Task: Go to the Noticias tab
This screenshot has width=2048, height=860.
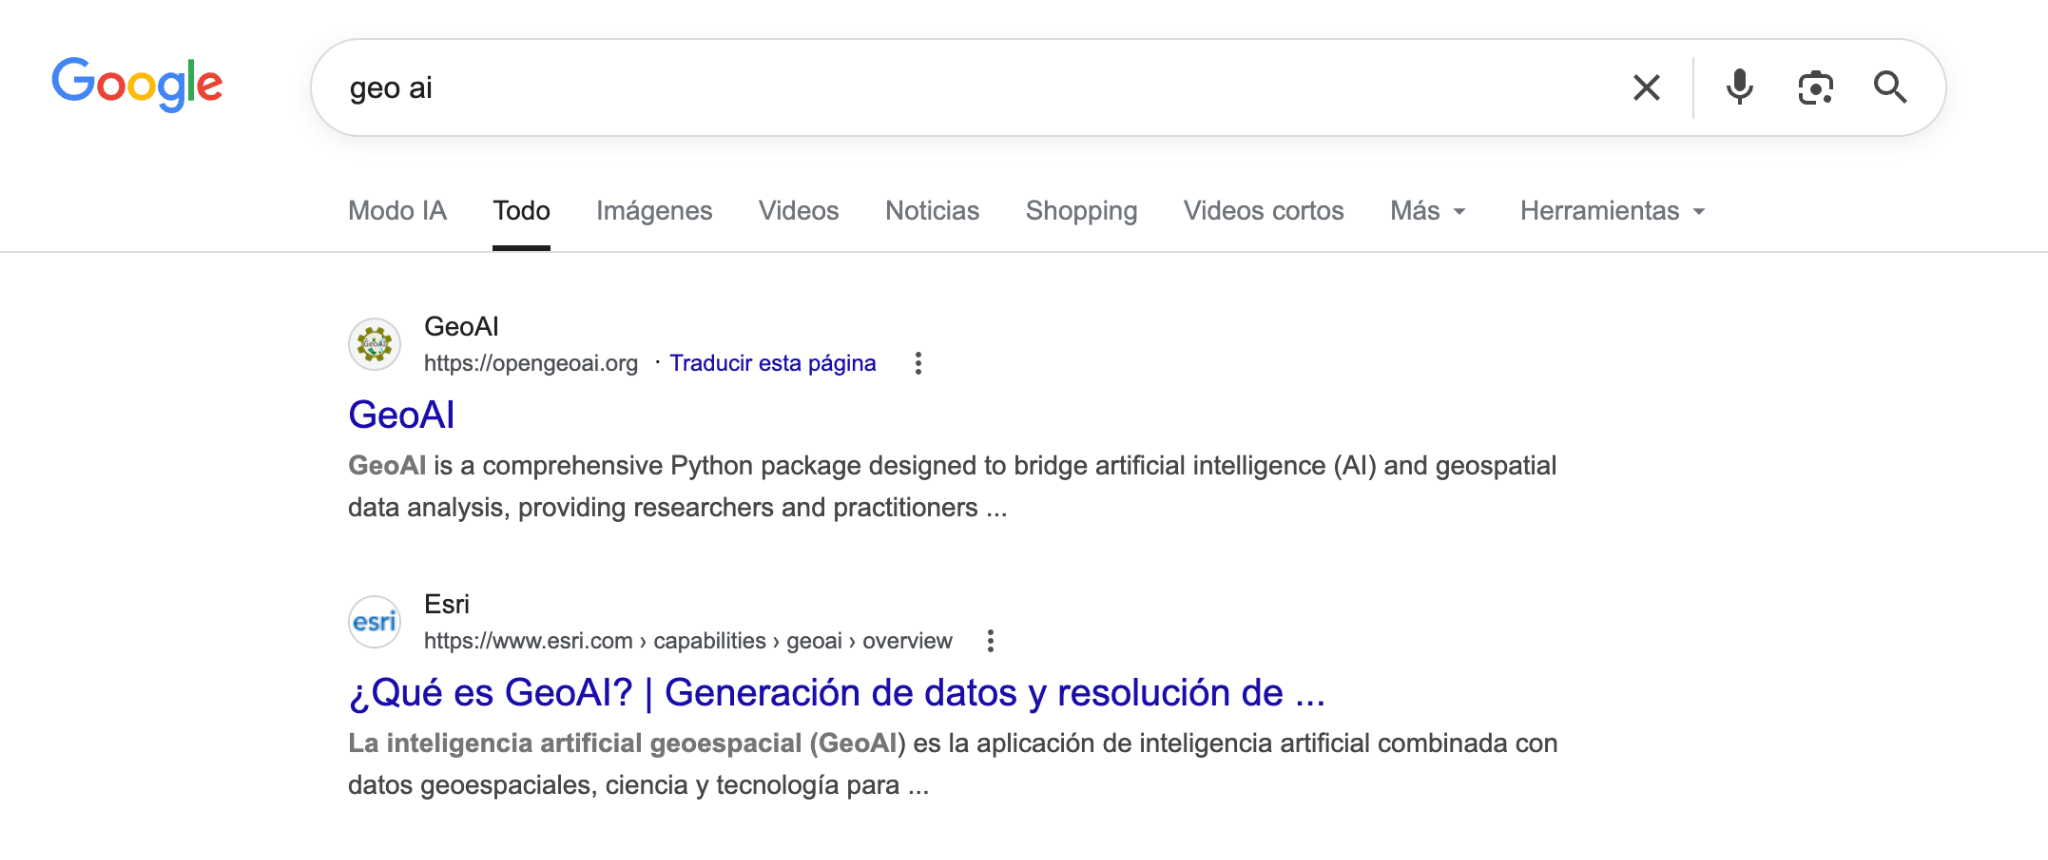Action: tap(932, 211)
